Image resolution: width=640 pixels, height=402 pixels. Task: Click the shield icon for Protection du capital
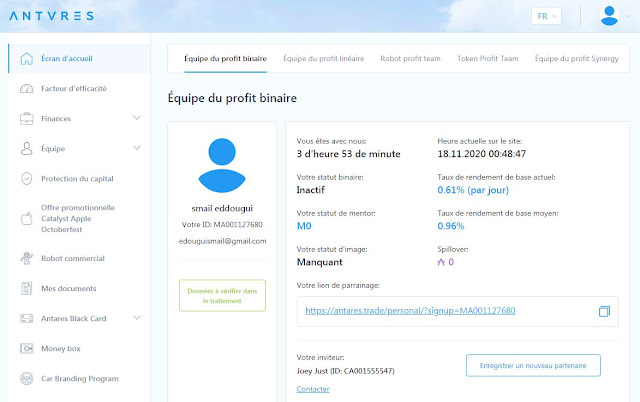coord(27,179)
